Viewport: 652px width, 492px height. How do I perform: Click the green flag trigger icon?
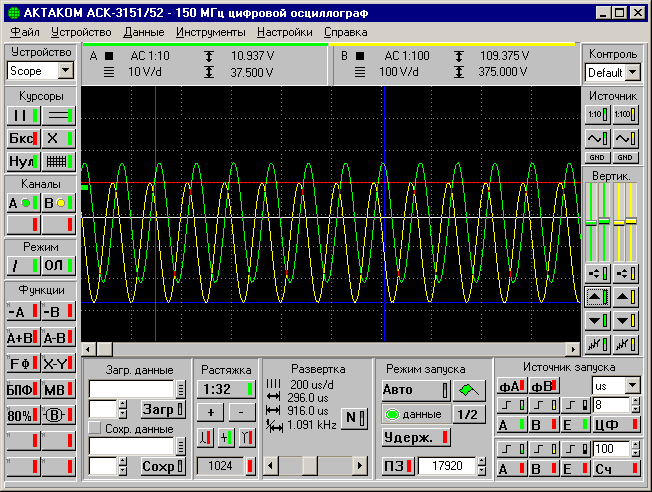(469, 390)
